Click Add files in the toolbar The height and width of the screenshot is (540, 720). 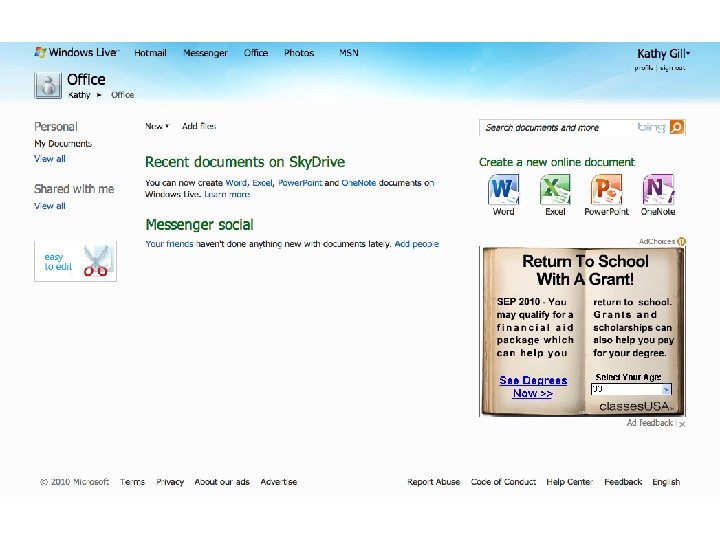click(x=199, y=126)
